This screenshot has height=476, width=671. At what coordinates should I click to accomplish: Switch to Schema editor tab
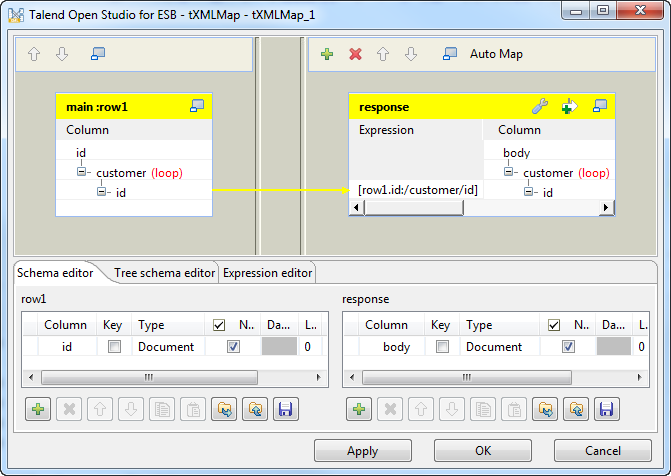point(55,273)
